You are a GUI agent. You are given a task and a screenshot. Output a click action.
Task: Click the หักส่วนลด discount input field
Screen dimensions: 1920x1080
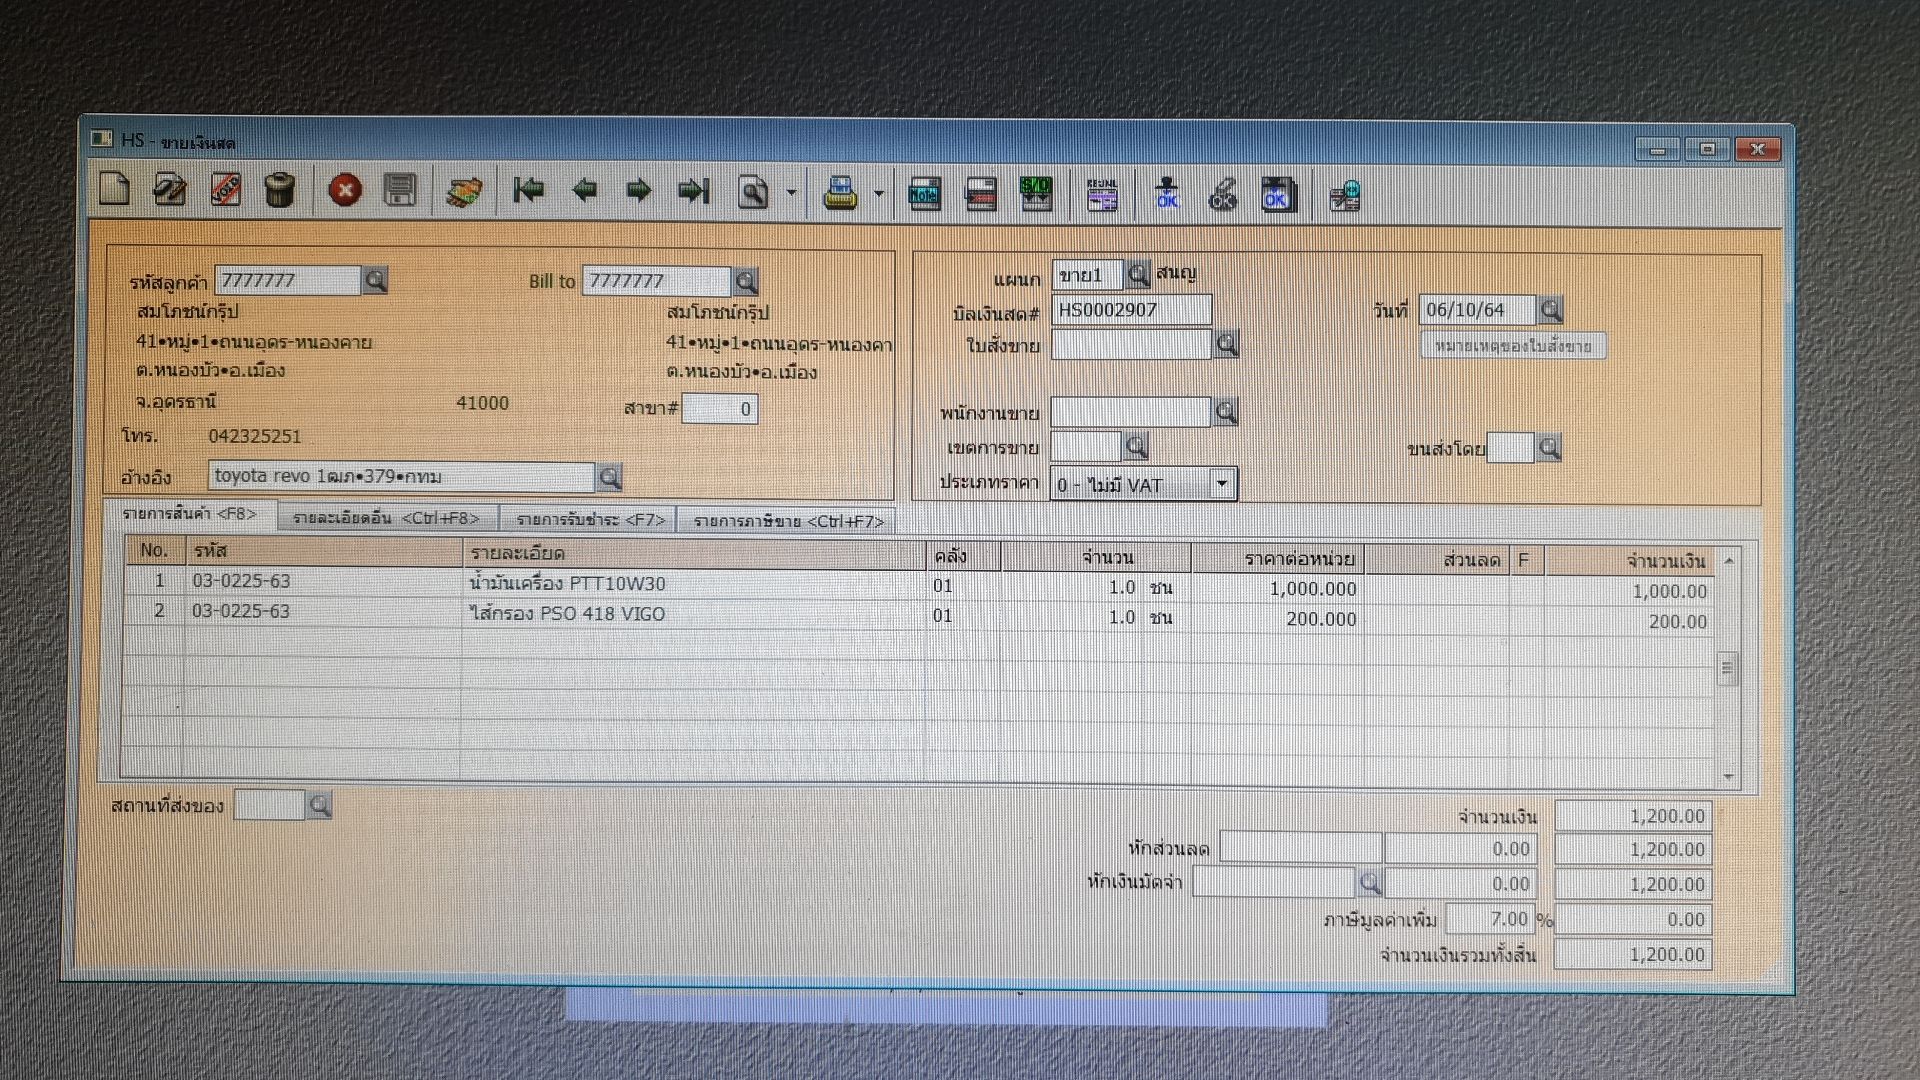coord(1301,848)
